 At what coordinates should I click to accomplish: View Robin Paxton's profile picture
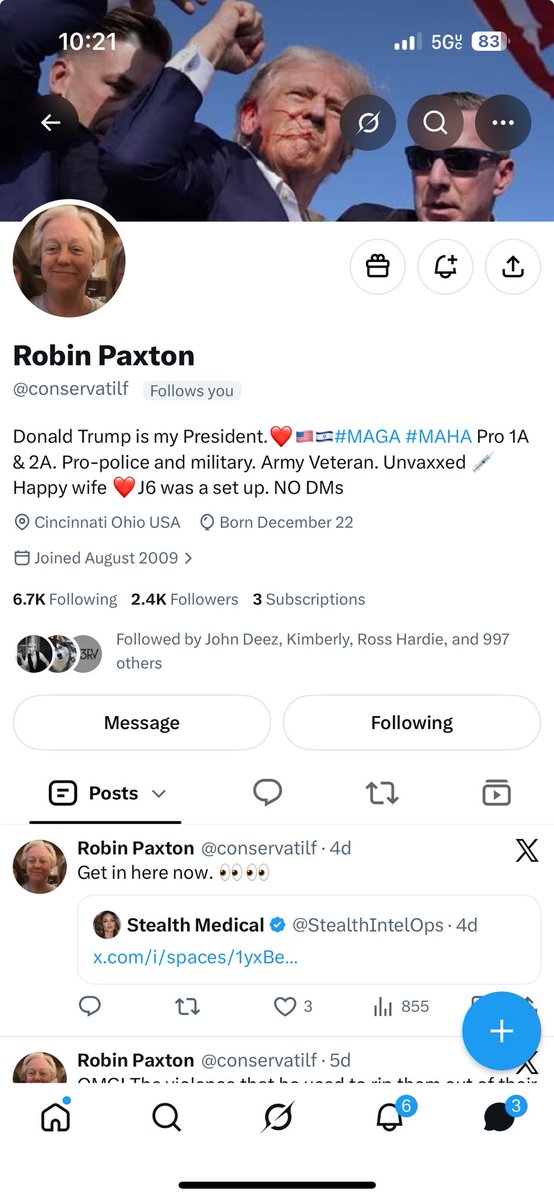click(69, 261)
